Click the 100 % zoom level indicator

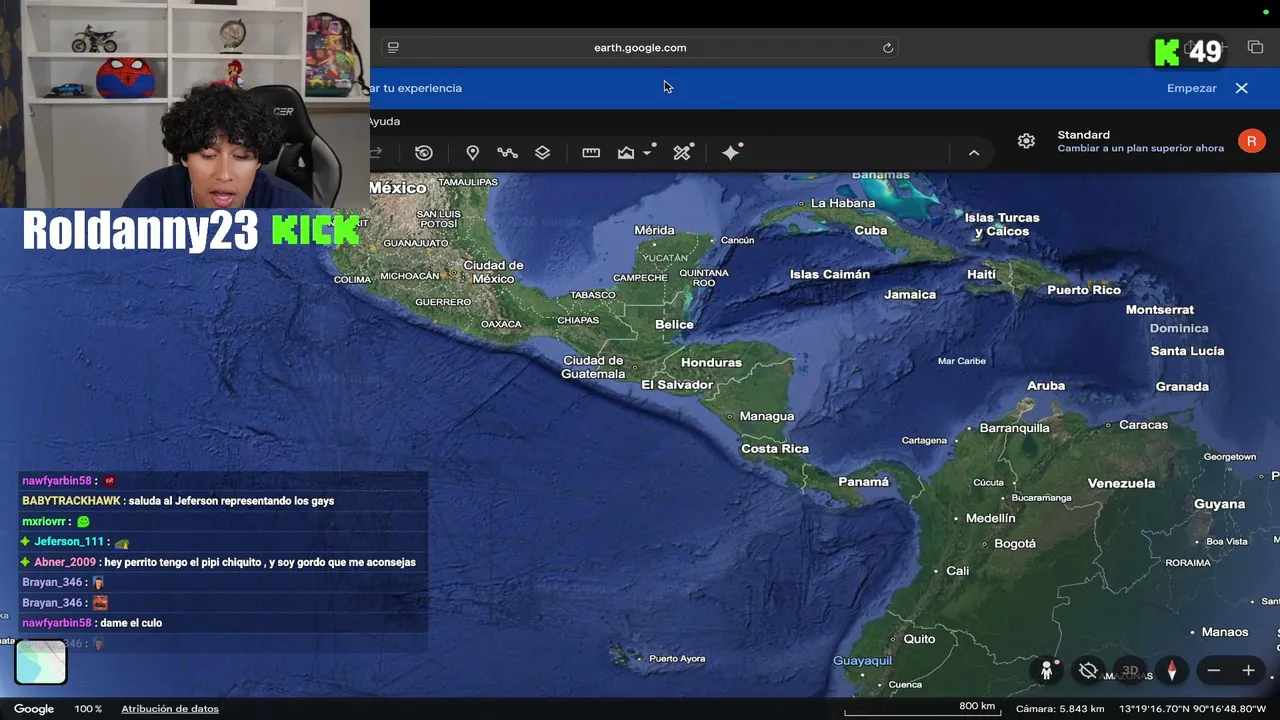coord(88,709)
